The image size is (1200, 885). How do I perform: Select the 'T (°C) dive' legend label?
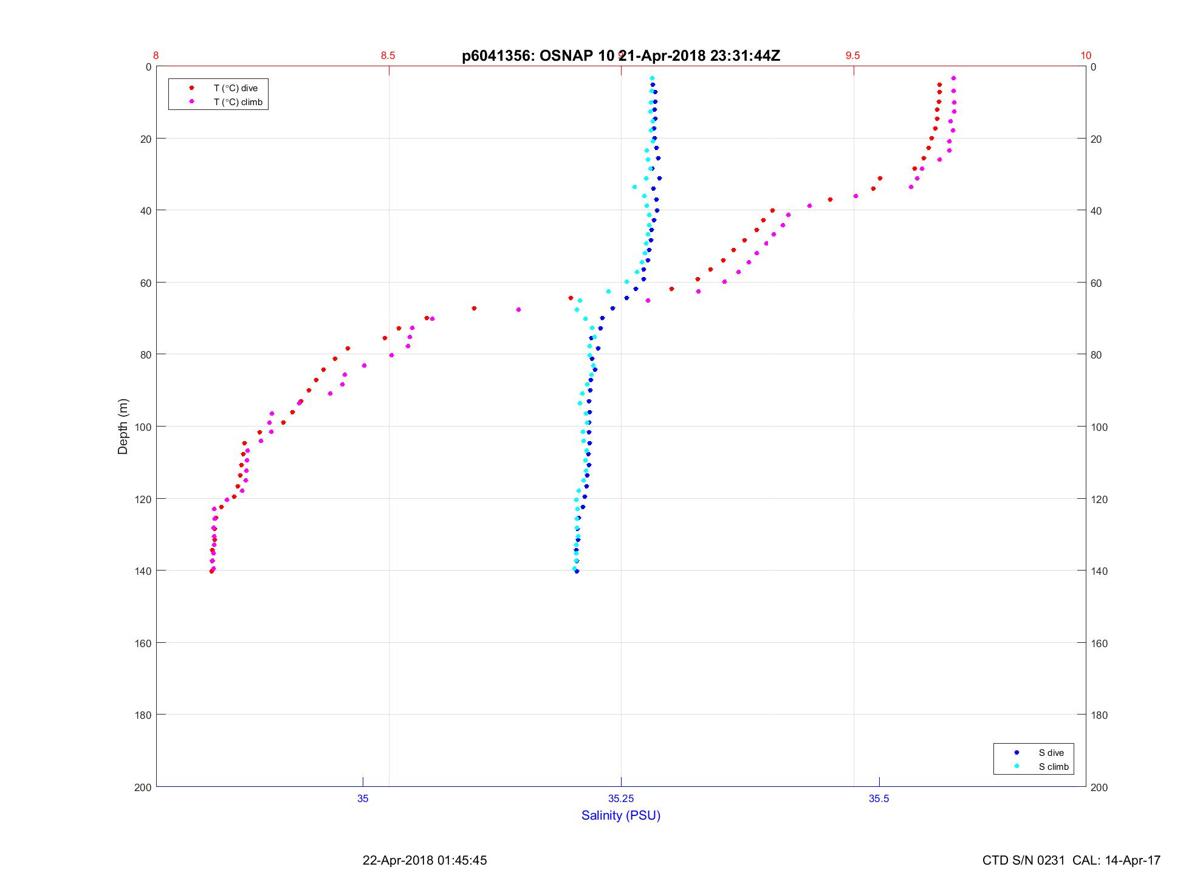[235, 88]
